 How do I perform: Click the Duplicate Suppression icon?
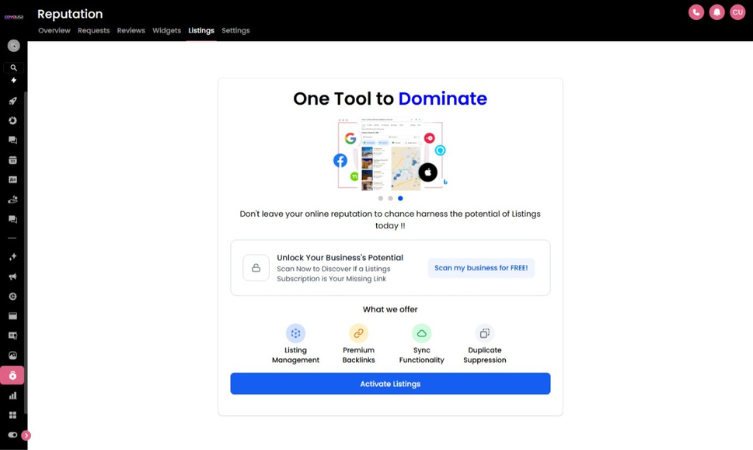484,333
